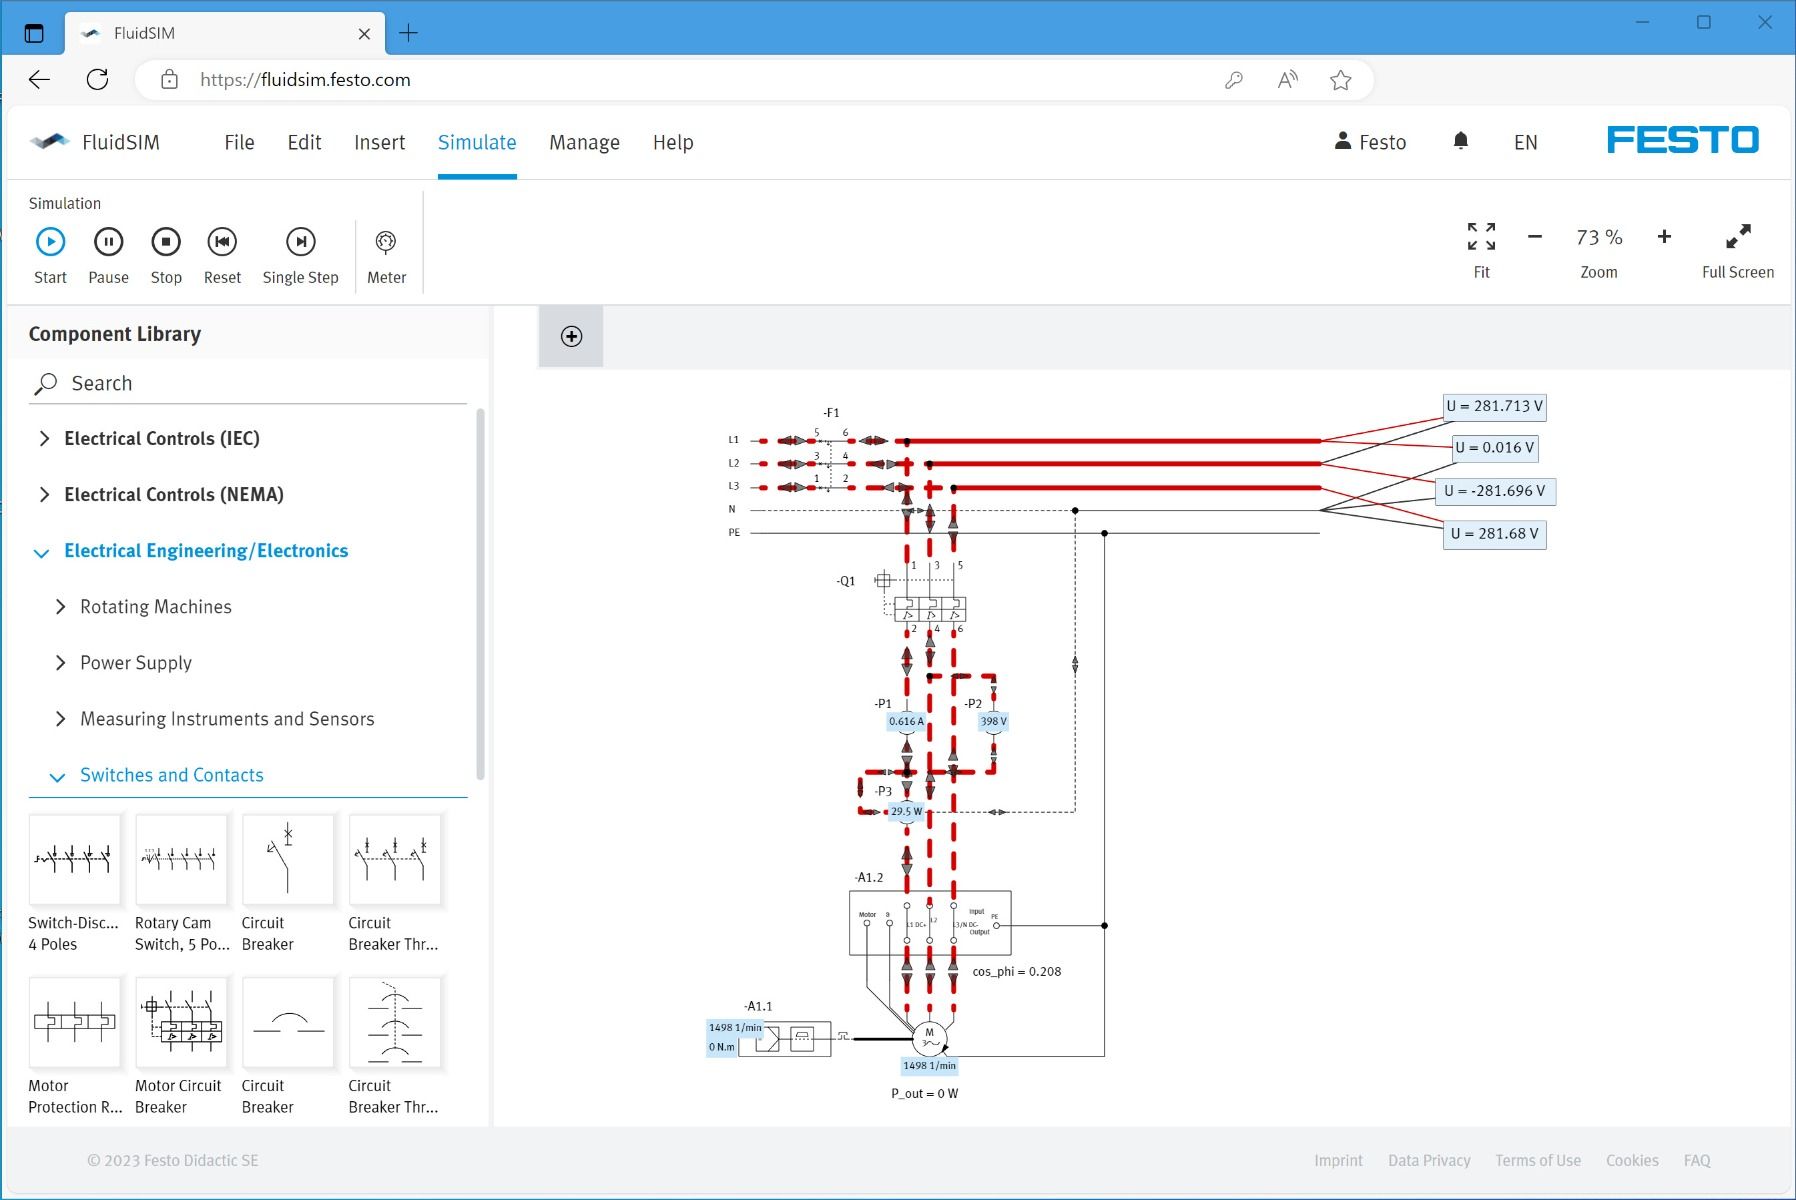Click the motor symbol M
This screenshot has height=1200, width=1796.
[929, 1039]
